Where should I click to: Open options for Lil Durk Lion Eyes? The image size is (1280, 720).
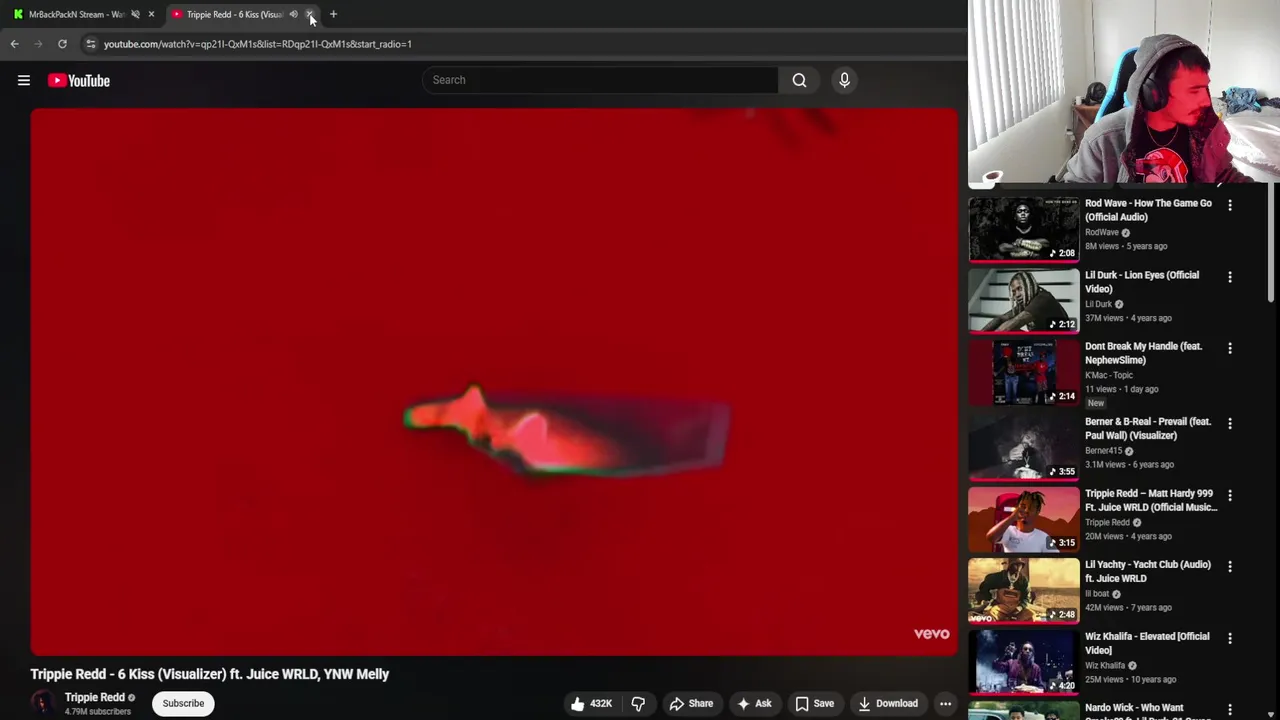click(1230, 277)
